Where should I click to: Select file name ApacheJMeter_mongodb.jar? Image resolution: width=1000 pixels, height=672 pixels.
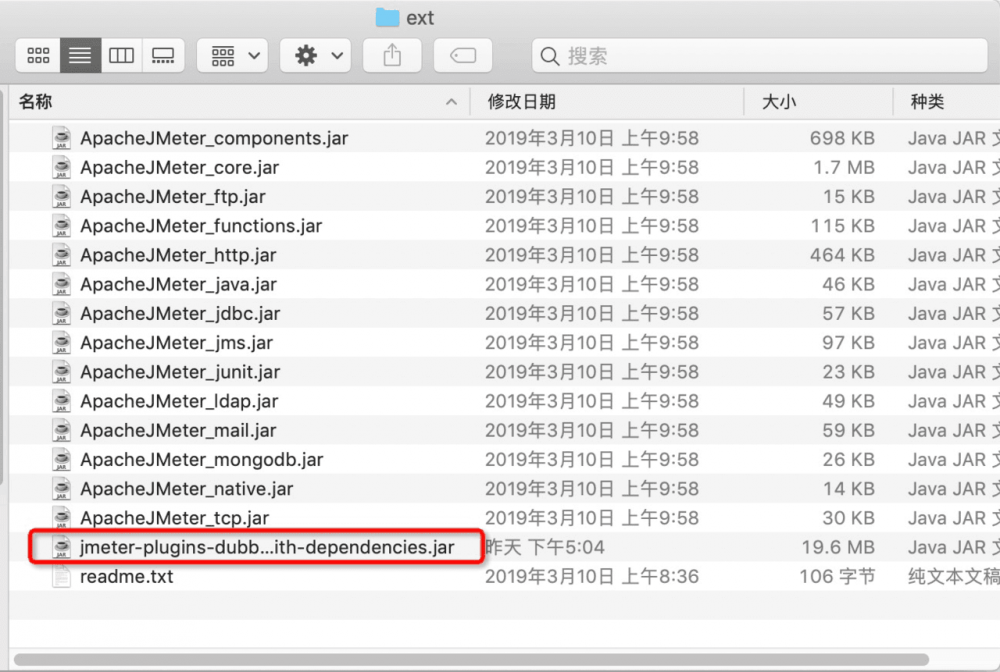coord(202,460)
